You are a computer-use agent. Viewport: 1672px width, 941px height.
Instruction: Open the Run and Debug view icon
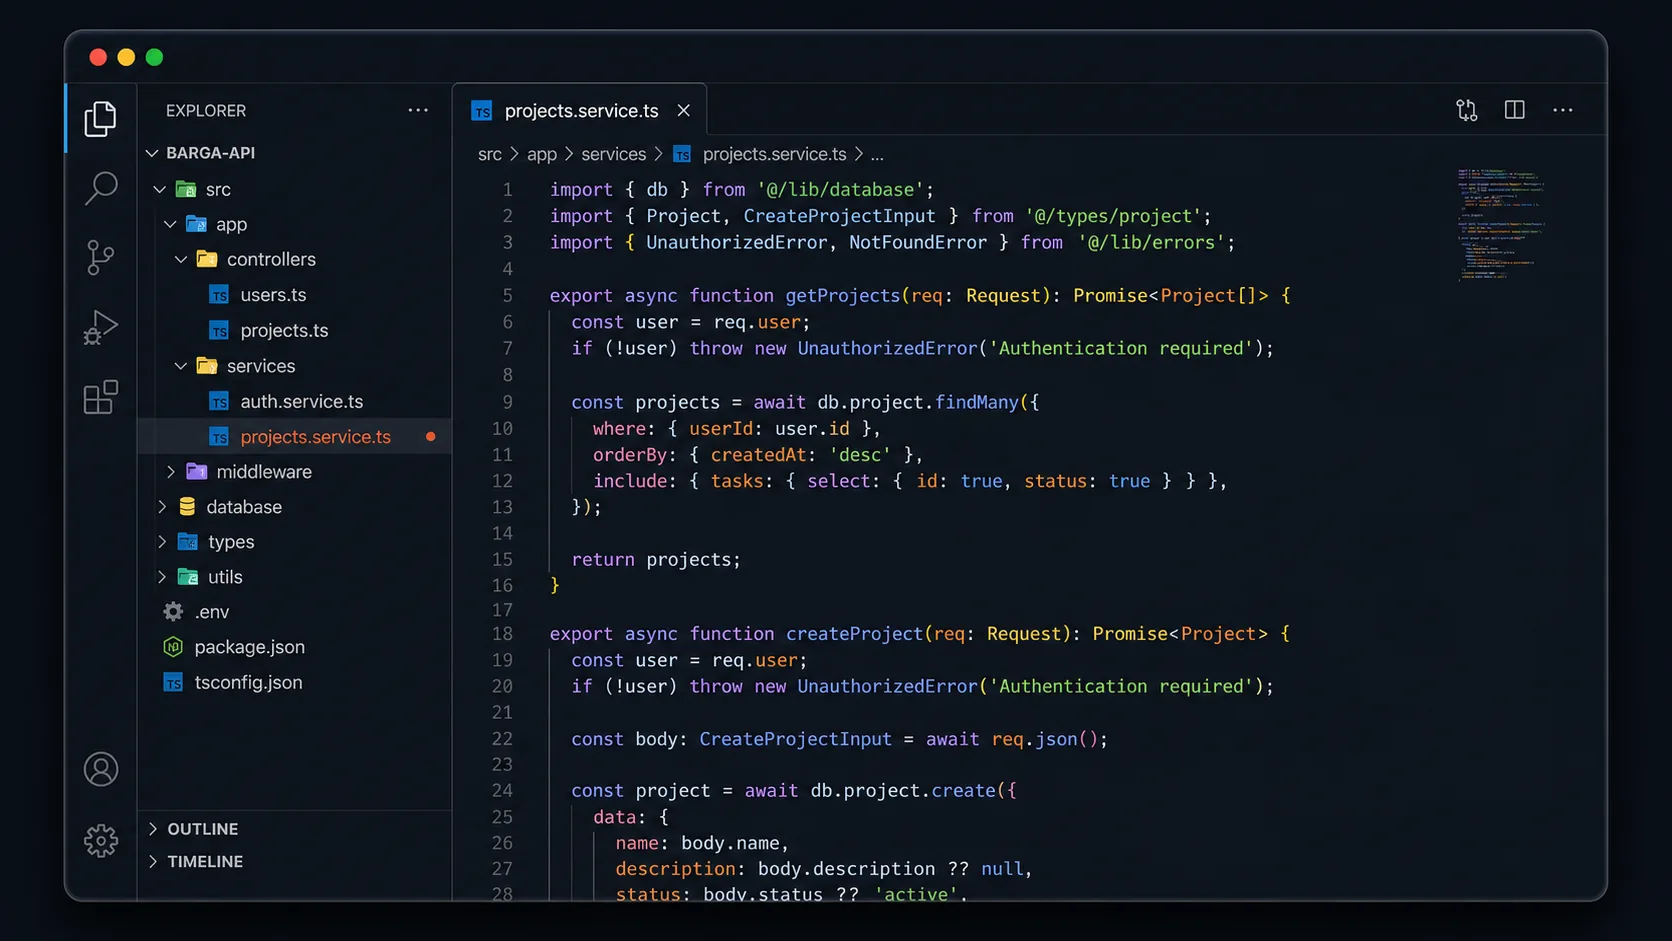(100, 327)
